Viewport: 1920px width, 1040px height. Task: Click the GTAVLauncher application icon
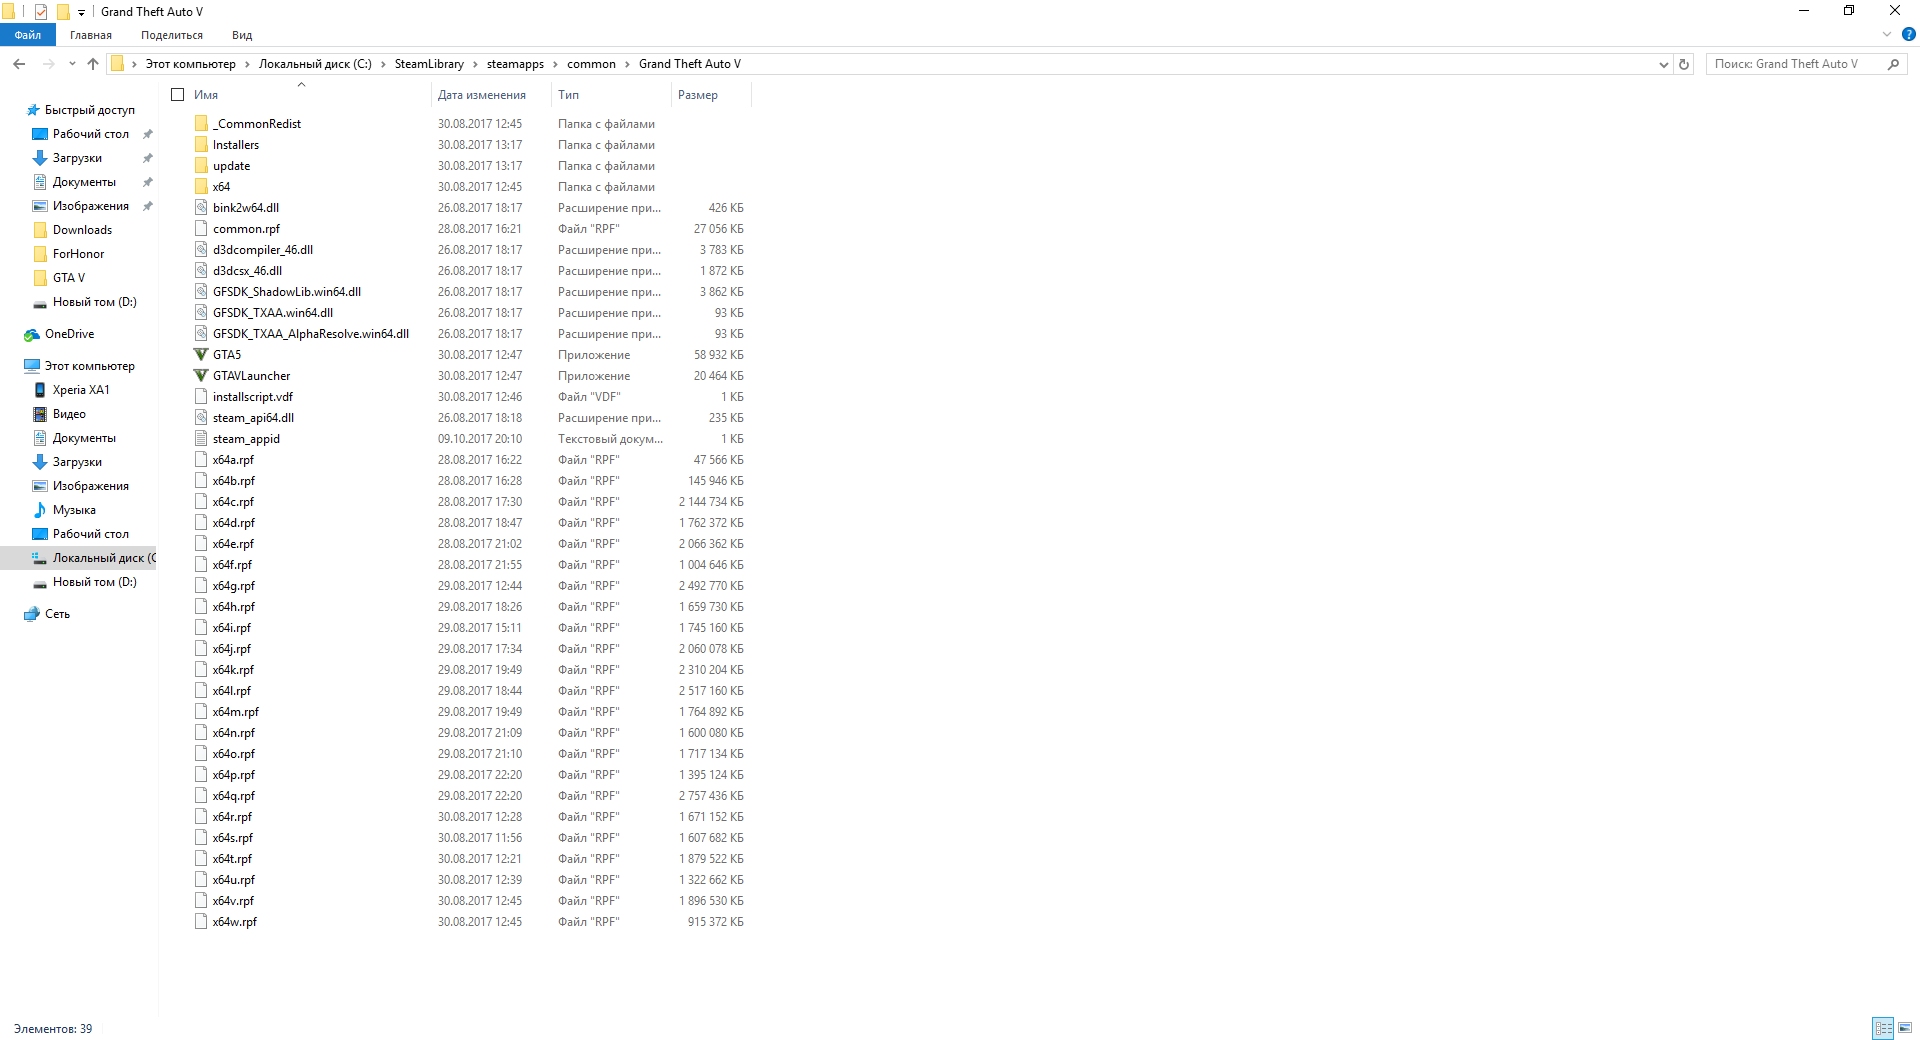click(x=201, y=376)
